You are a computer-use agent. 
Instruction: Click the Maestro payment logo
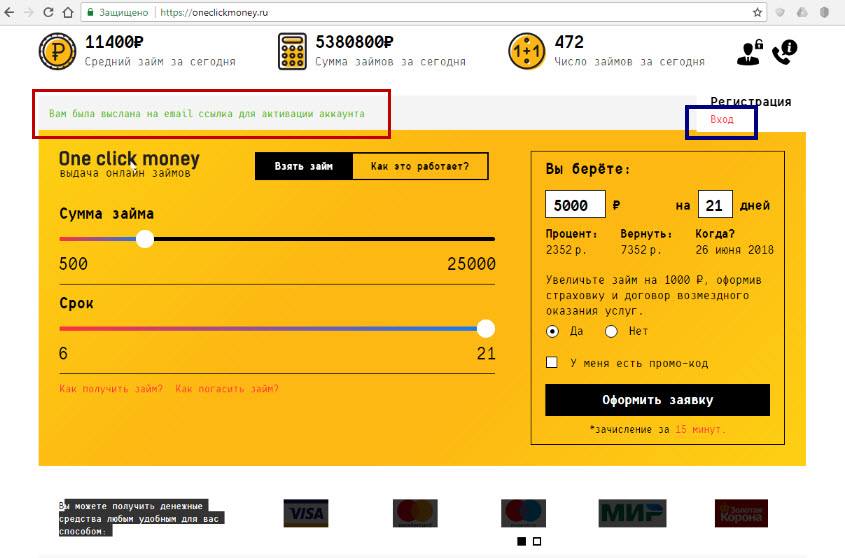[x=523, y=513]
